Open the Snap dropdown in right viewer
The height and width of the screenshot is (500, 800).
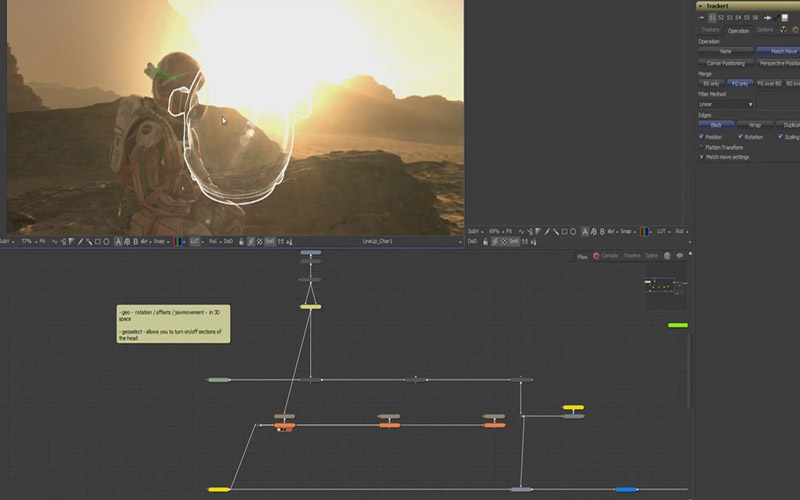(x=628, y=232)
